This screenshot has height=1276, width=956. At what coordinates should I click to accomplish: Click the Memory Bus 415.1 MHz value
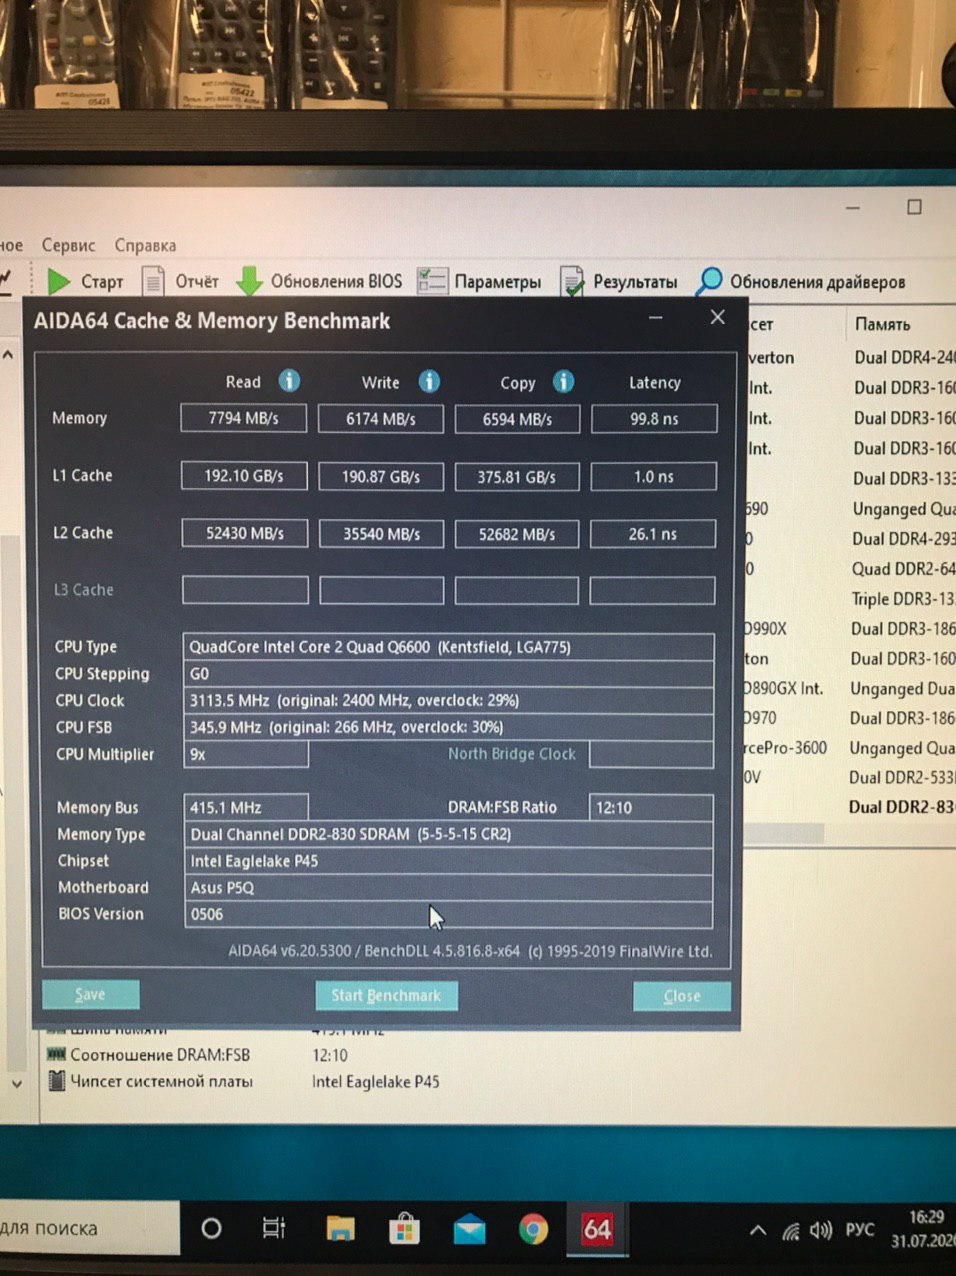pos(246,807)
